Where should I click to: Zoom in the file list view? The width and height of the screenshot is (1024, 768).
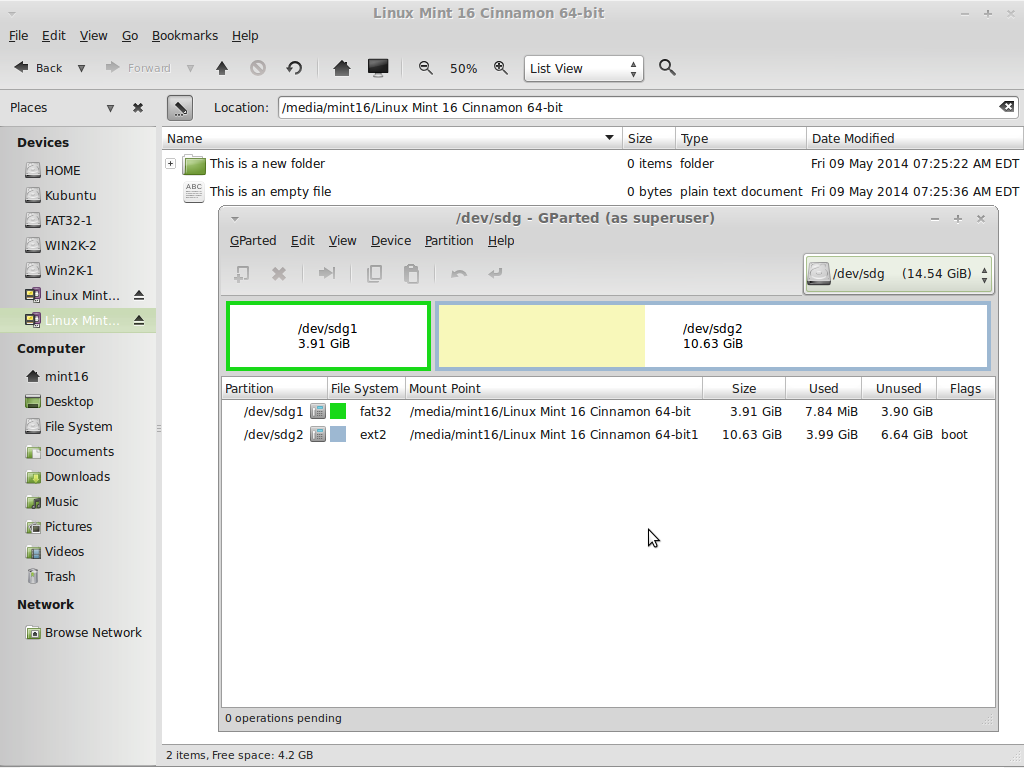[x=501, y=68]
